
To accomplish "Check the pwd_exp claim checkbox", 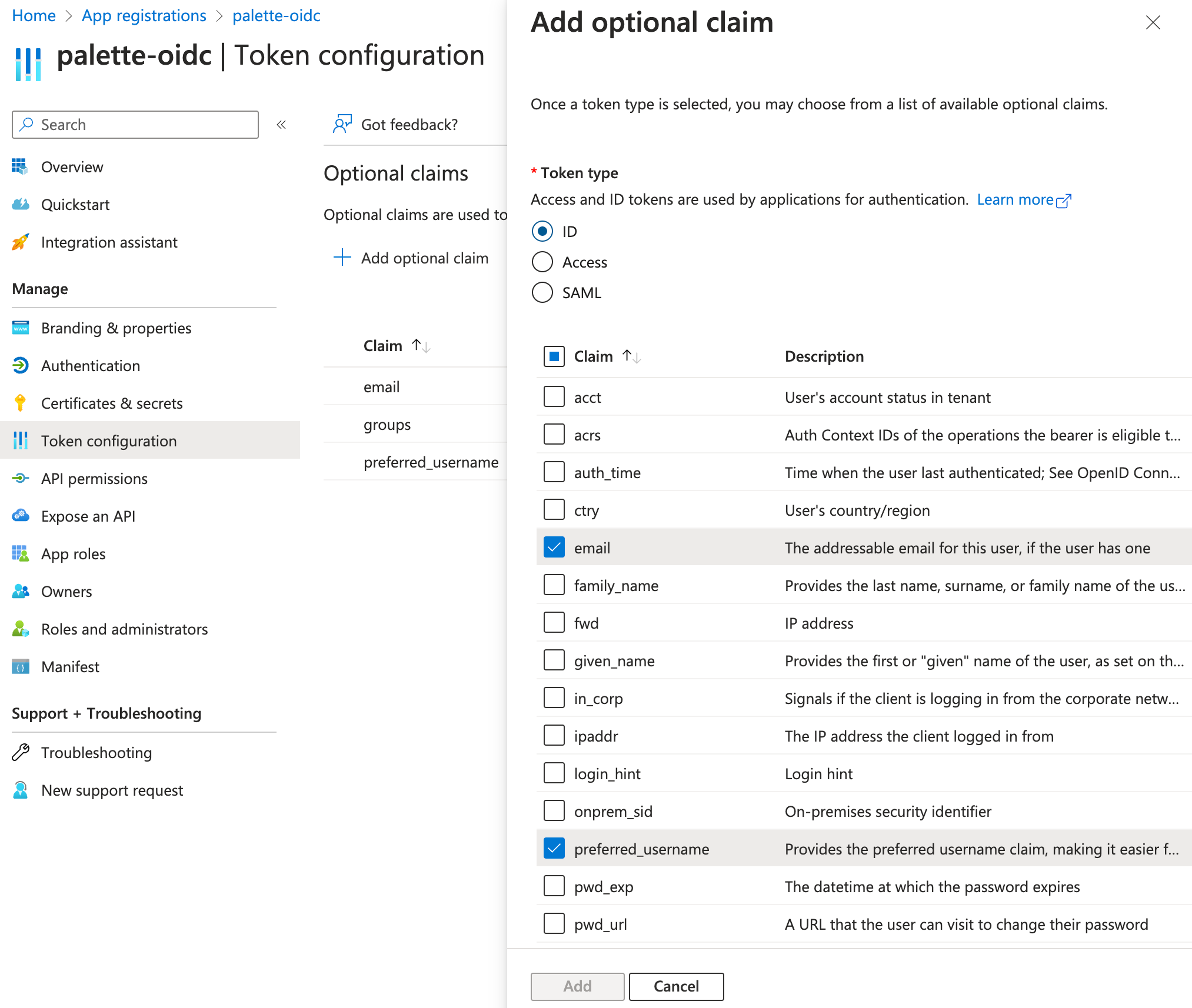I will (x=554, y=886).
